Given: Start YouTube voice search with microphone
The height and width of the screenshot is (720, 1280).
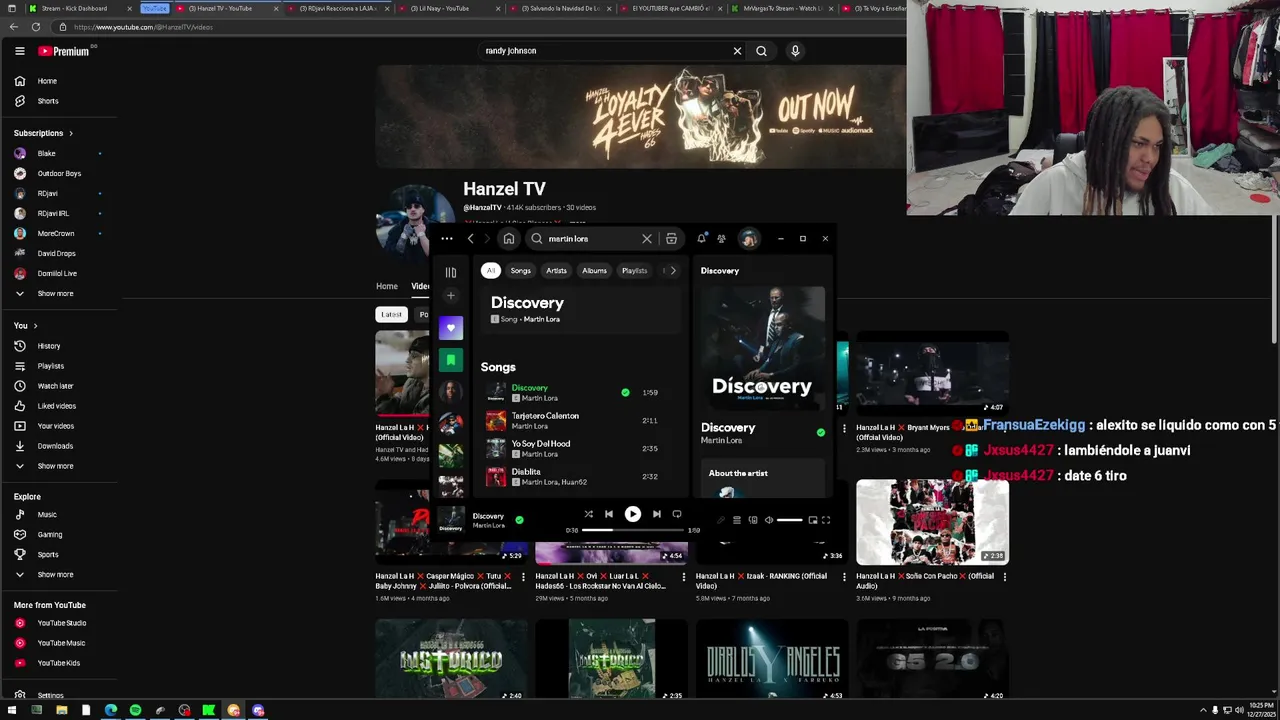Looking at the screenshot, I should point(795,51).
